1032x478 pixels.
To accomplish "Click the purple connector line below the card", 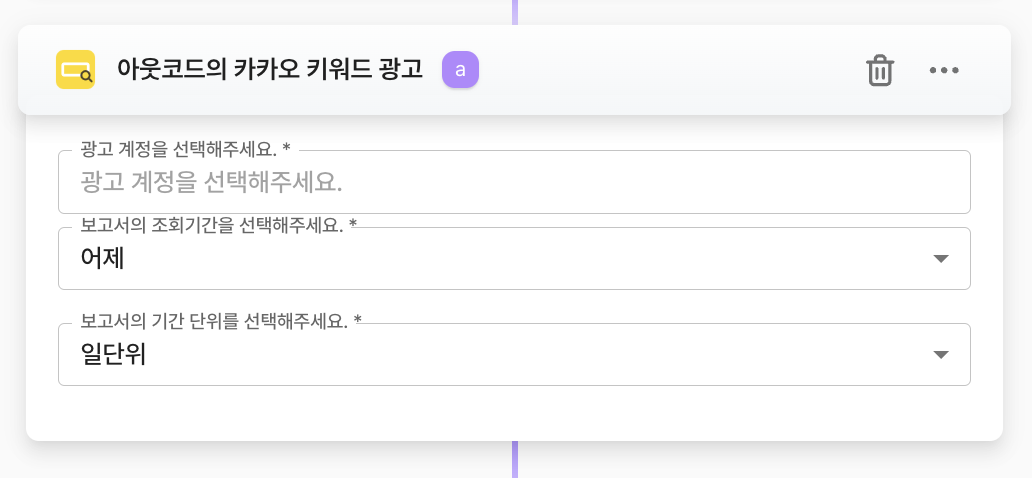I will coord(515,460).
